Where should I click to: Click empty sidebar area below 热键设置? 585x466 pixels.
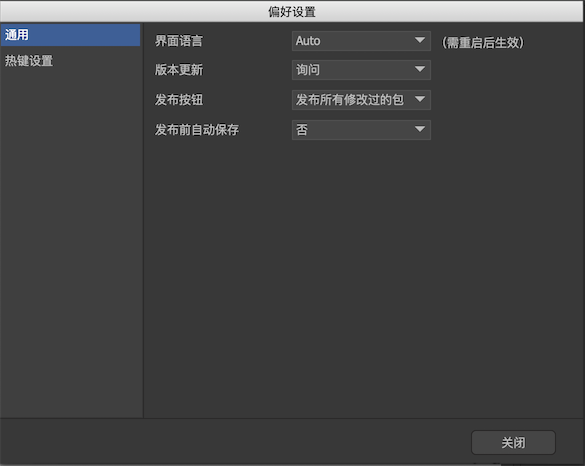71,243
